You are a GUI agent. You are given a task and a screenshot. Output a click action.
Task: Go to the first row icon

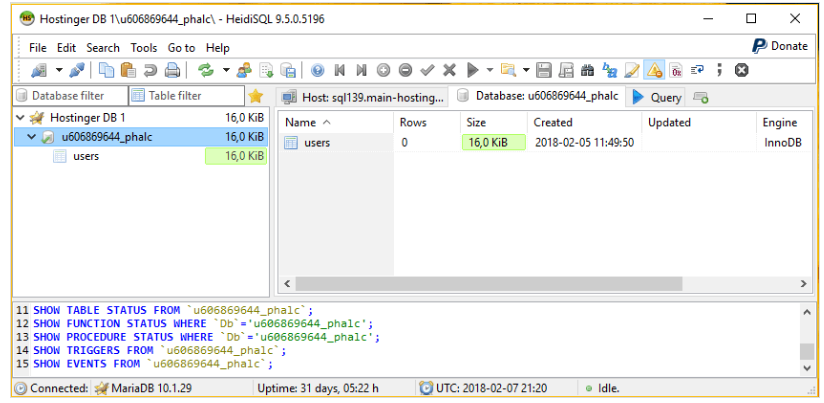click(339, 70)
